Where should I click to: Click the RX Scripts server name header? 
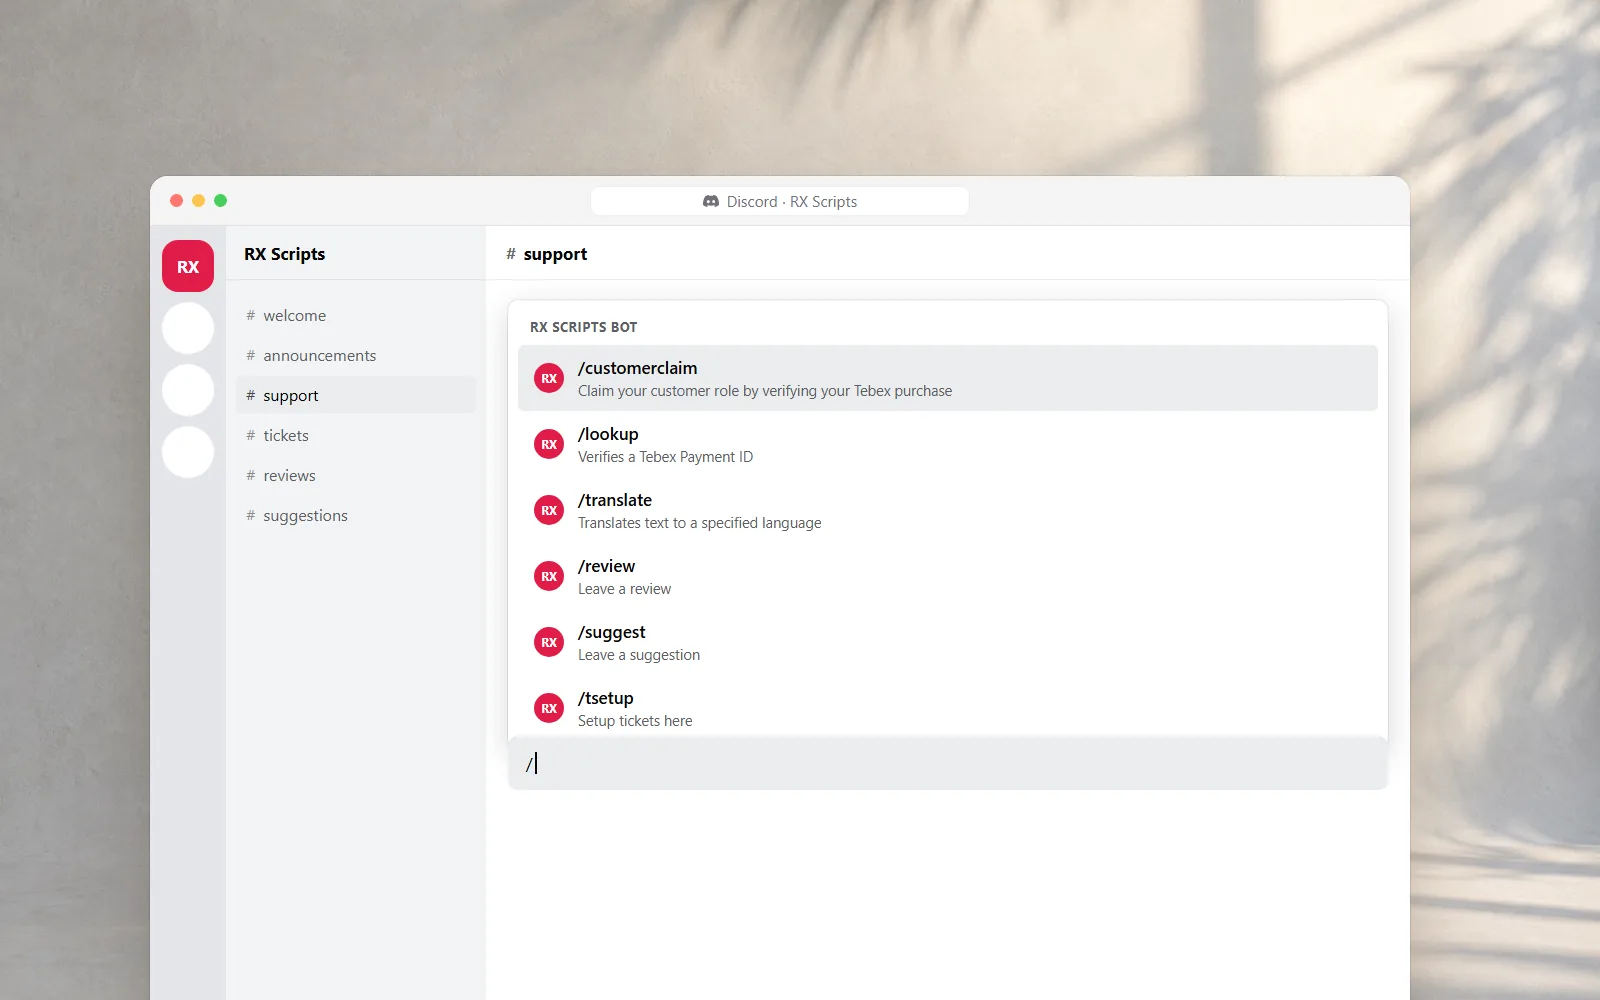(x=285, y=254)
